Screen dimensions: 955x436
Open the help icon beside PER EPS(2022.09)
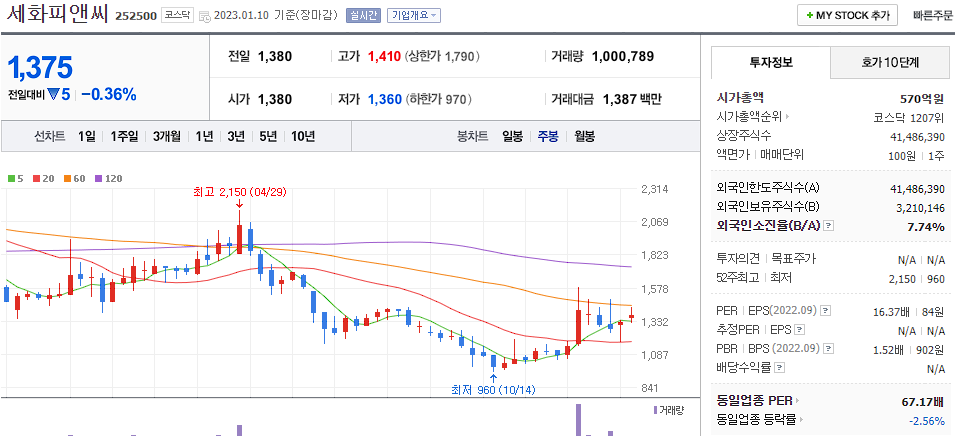(826, 311)
